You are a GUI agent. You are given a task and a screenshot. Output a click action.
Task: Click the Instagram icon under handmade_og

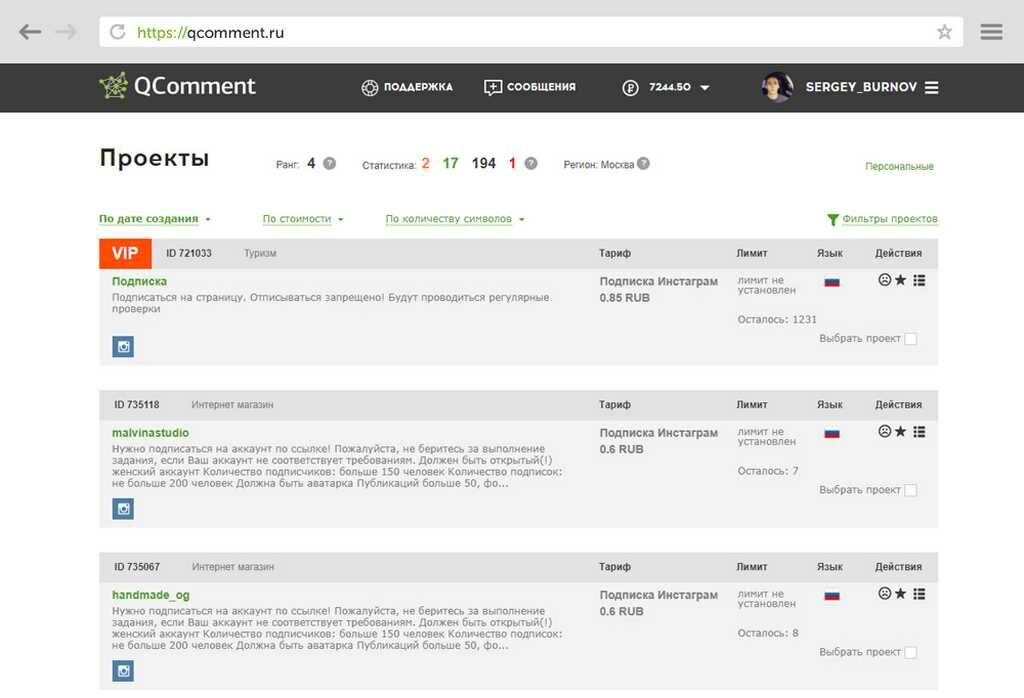[x=123, y=671]
